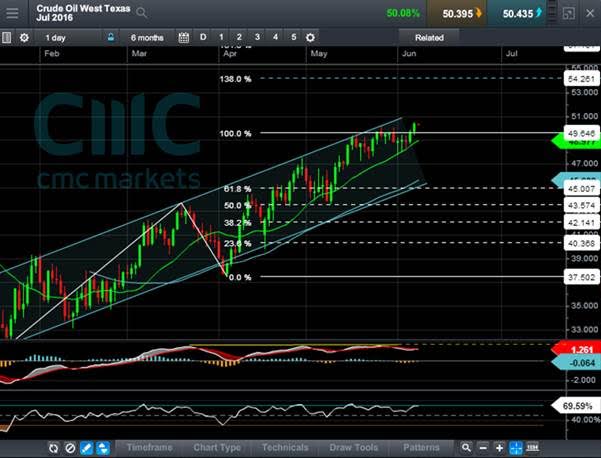Screen dimensions: 601x458
Task: Click the rightmost bottom toolbar icon
Action: [532, 447]
